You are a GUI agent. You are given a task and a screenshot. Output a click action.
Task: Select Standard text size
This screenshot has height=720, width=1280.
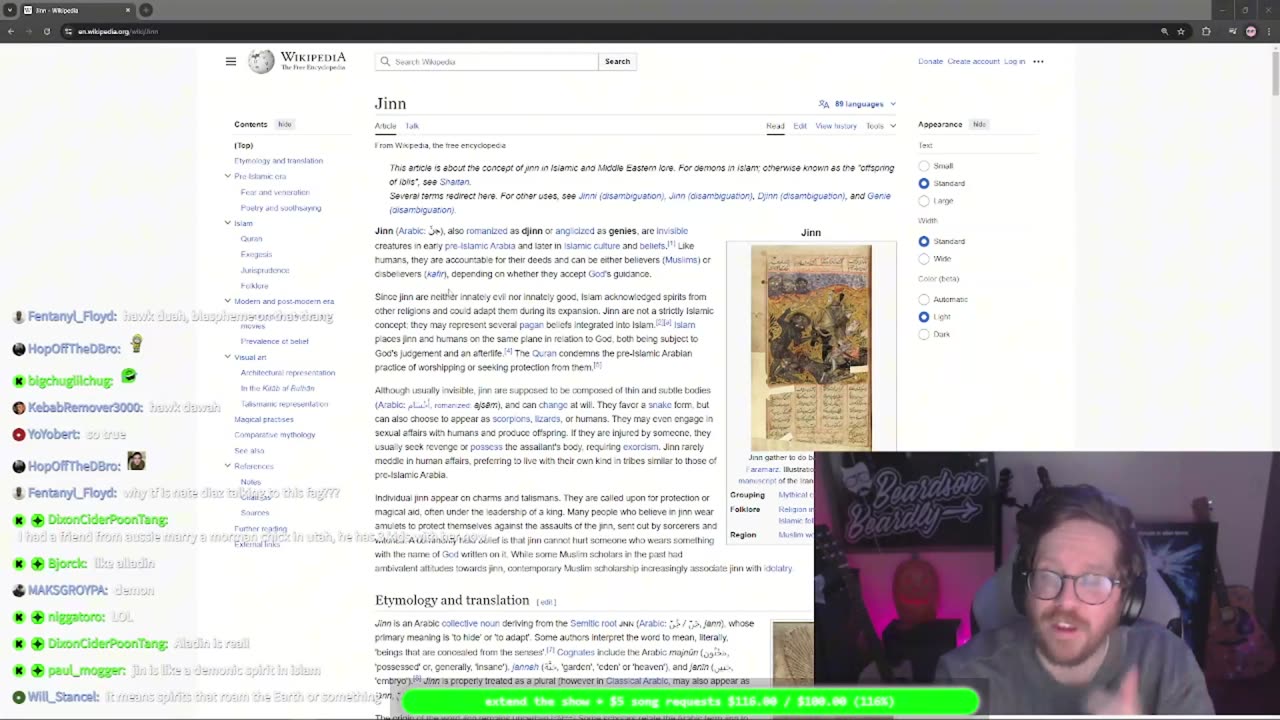[x=924, y=184]
